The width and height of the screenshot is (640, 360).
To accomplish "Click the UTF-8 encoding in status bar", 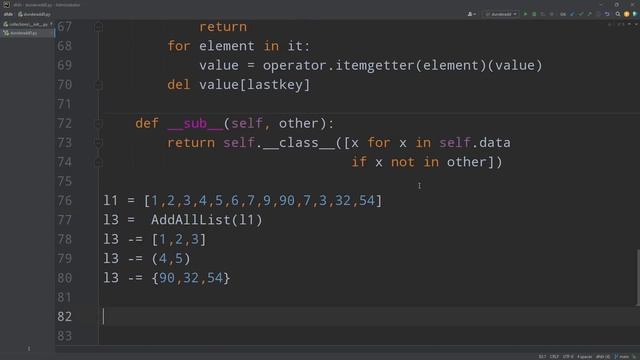I will point(568,357).
